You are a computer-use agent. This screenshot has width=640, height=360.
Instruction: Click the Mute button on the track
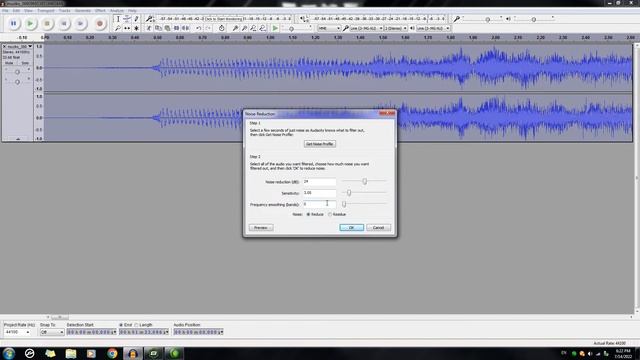[9, 63]
